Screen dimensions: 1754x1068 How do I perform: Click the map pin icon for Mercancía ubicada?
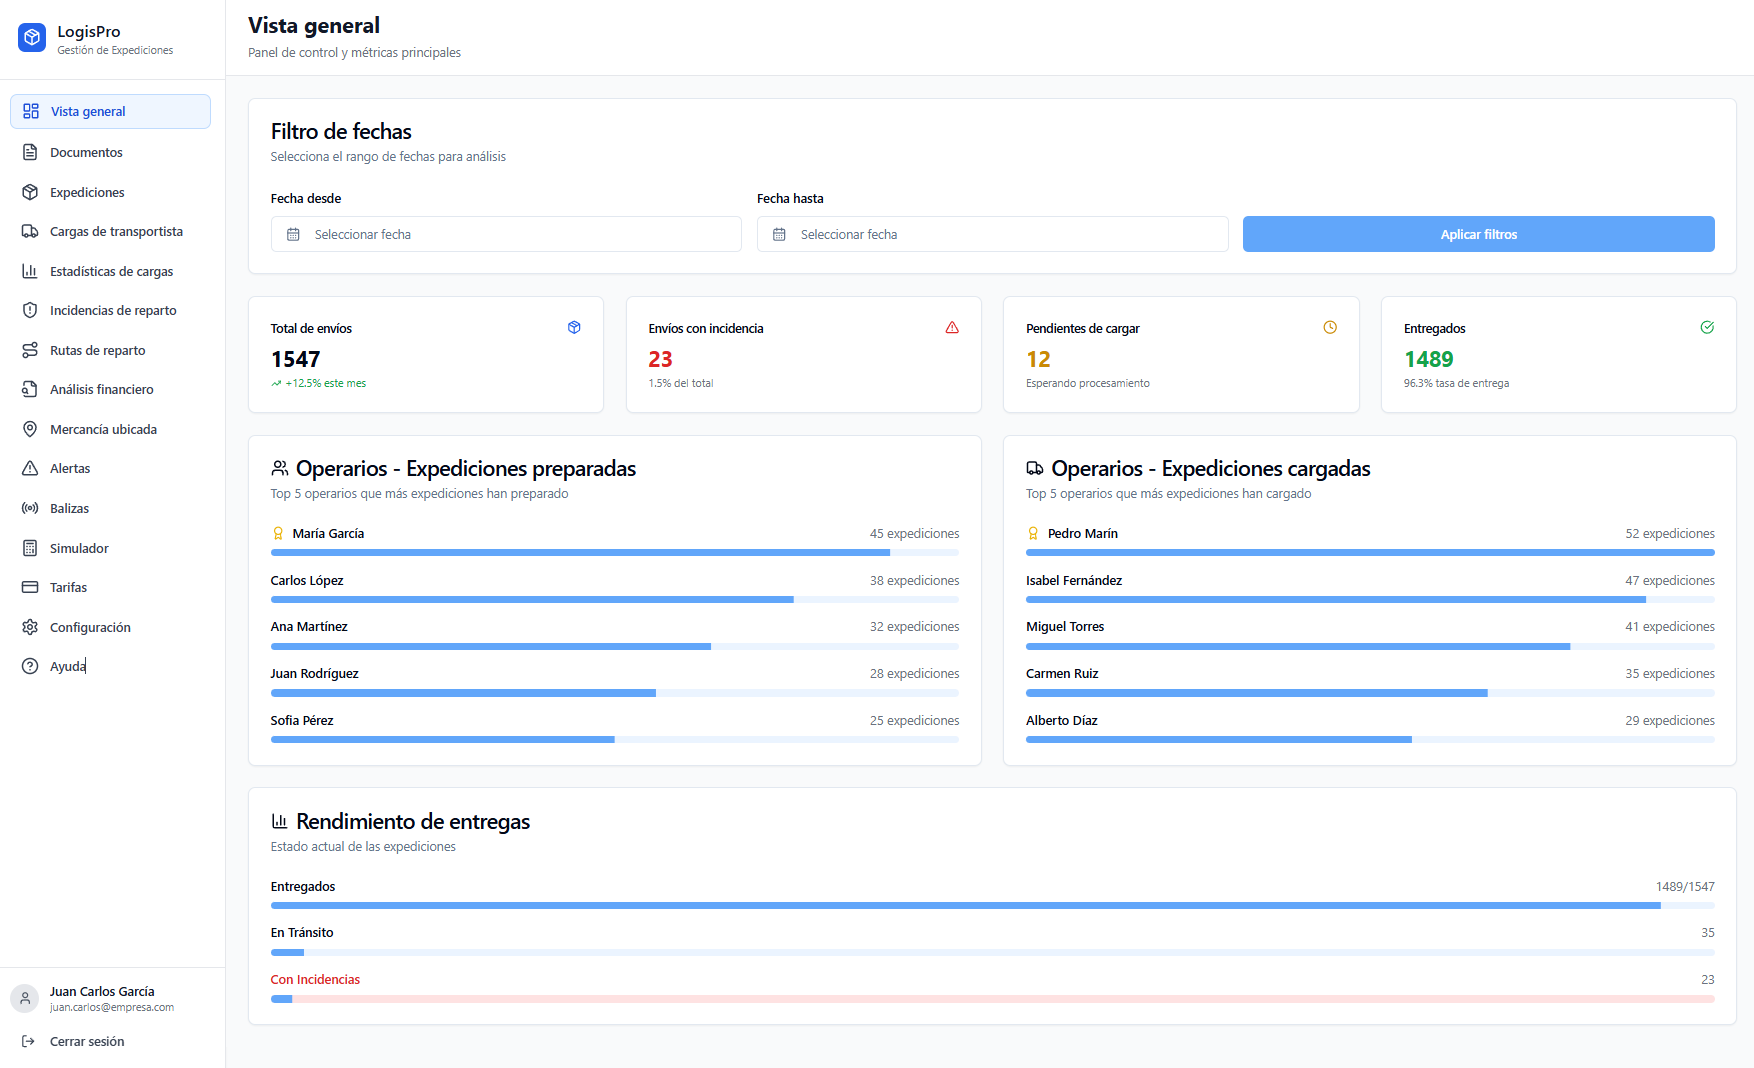[30, 429]
